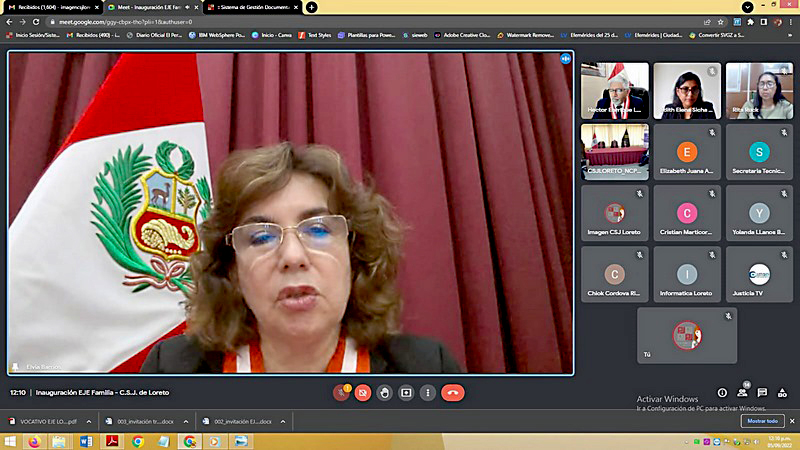Toggle the camera off button
The width and height of the screenshot is (800, 450).
(363, 393)
